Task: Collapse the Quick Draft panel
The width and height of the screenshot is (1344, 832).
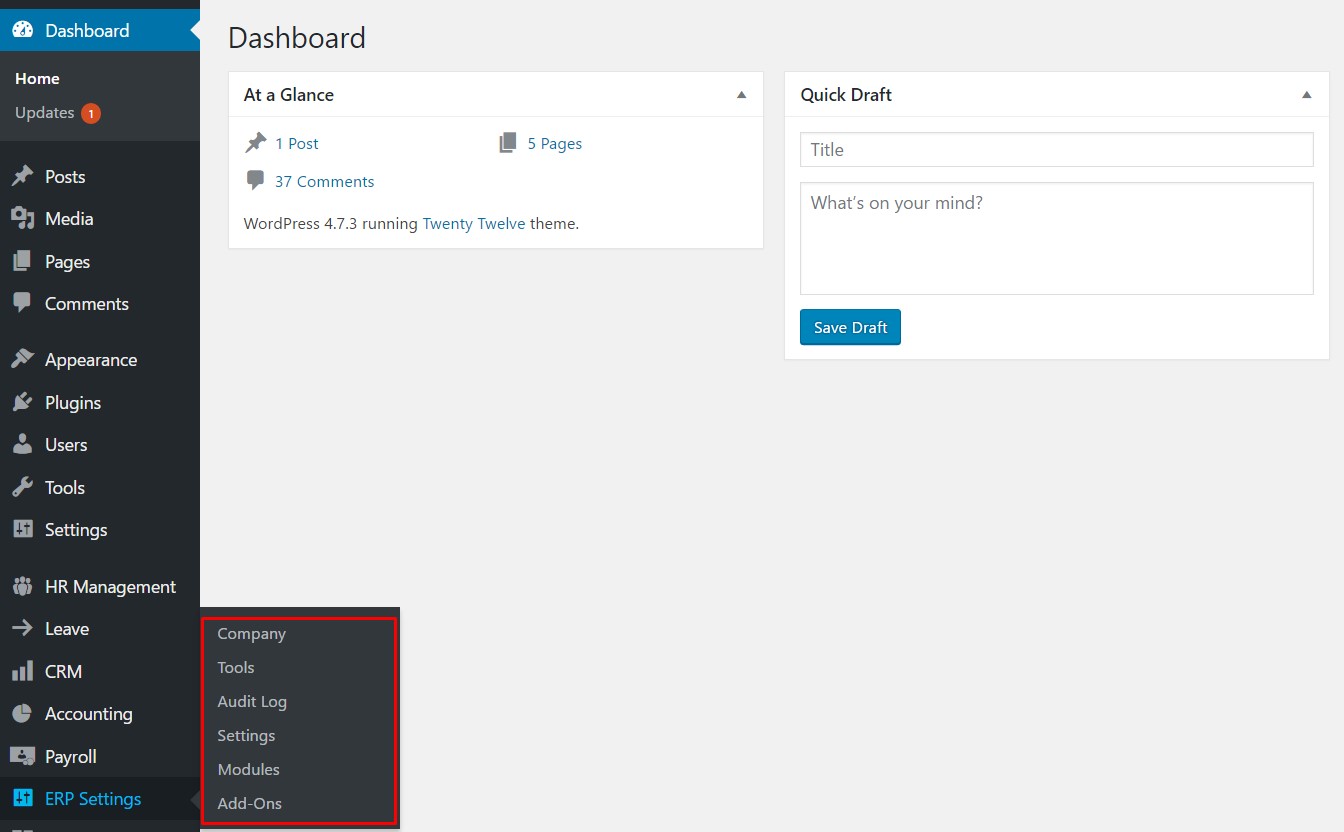Action: coord(1306,95)
